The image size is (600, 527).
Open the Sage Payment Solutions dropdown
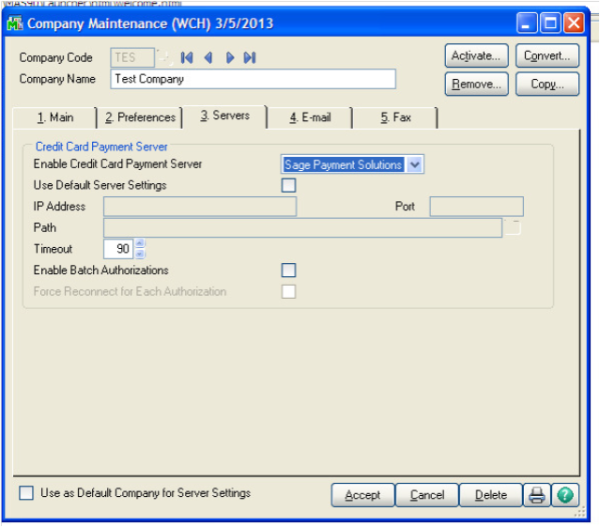[415, 164]
